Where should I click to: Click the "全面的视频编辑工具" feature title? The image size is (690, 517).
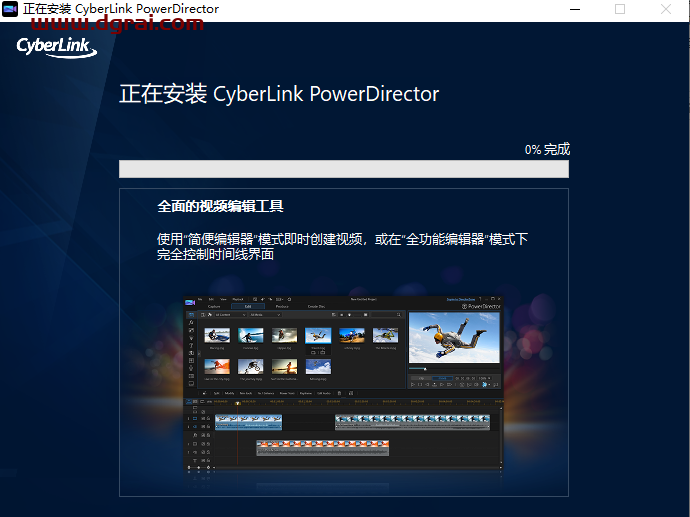(220, 206)
